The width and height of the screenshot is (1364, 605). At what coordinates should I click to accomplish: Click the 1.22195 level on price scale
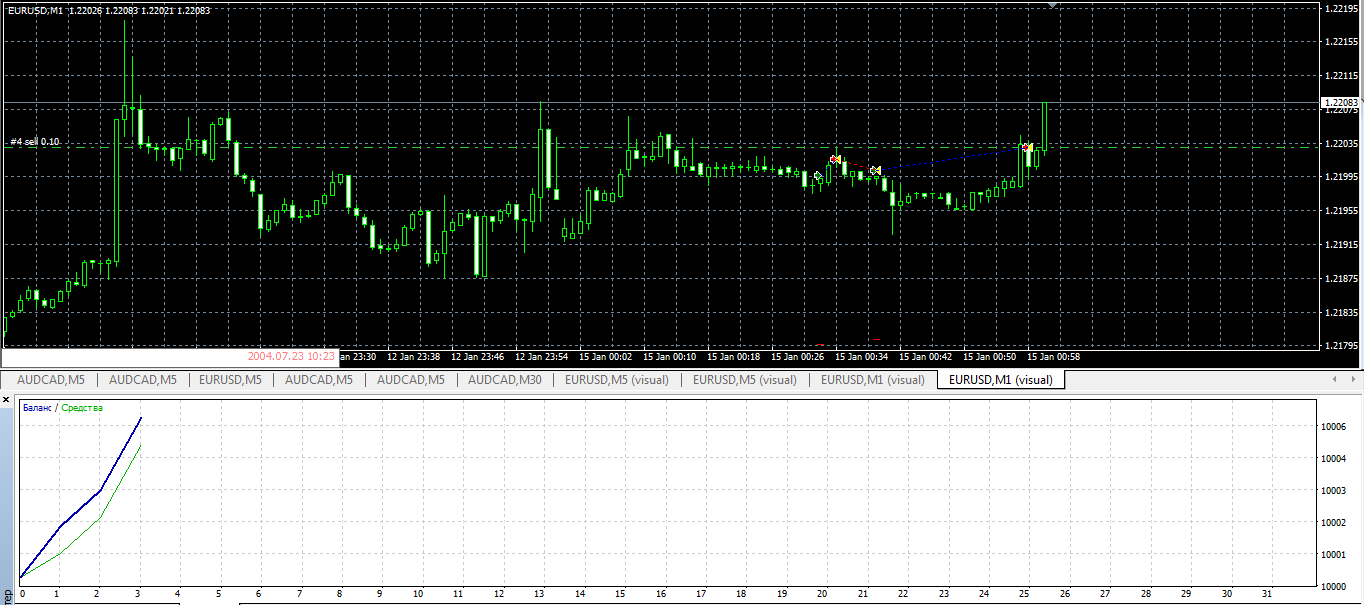(1340, 8)
